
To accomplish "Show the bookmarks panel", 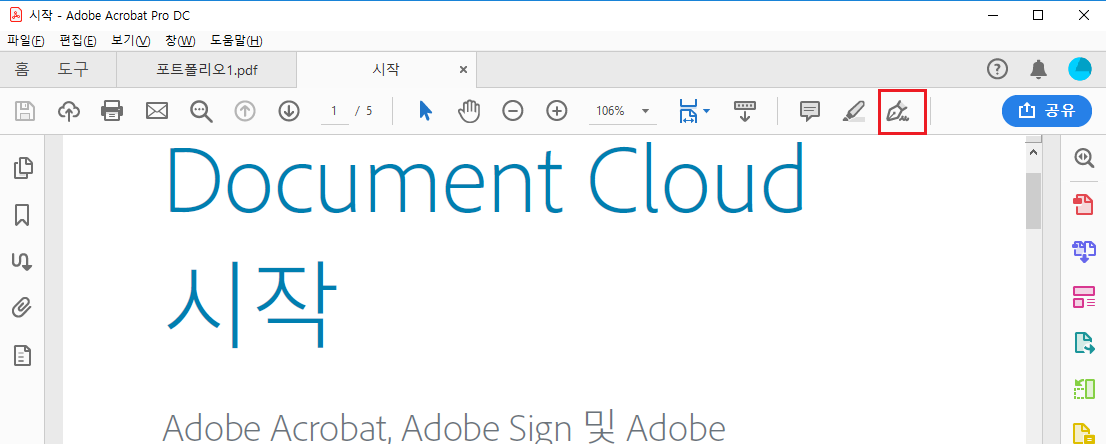I will point(22,215).
